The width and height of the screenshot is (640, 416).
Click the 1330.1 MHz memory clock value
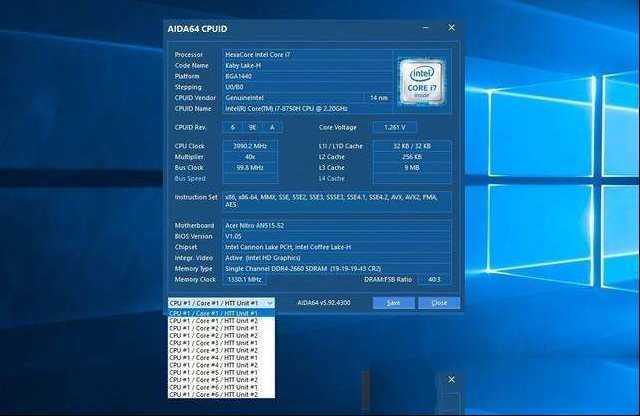tap(244, 280)
